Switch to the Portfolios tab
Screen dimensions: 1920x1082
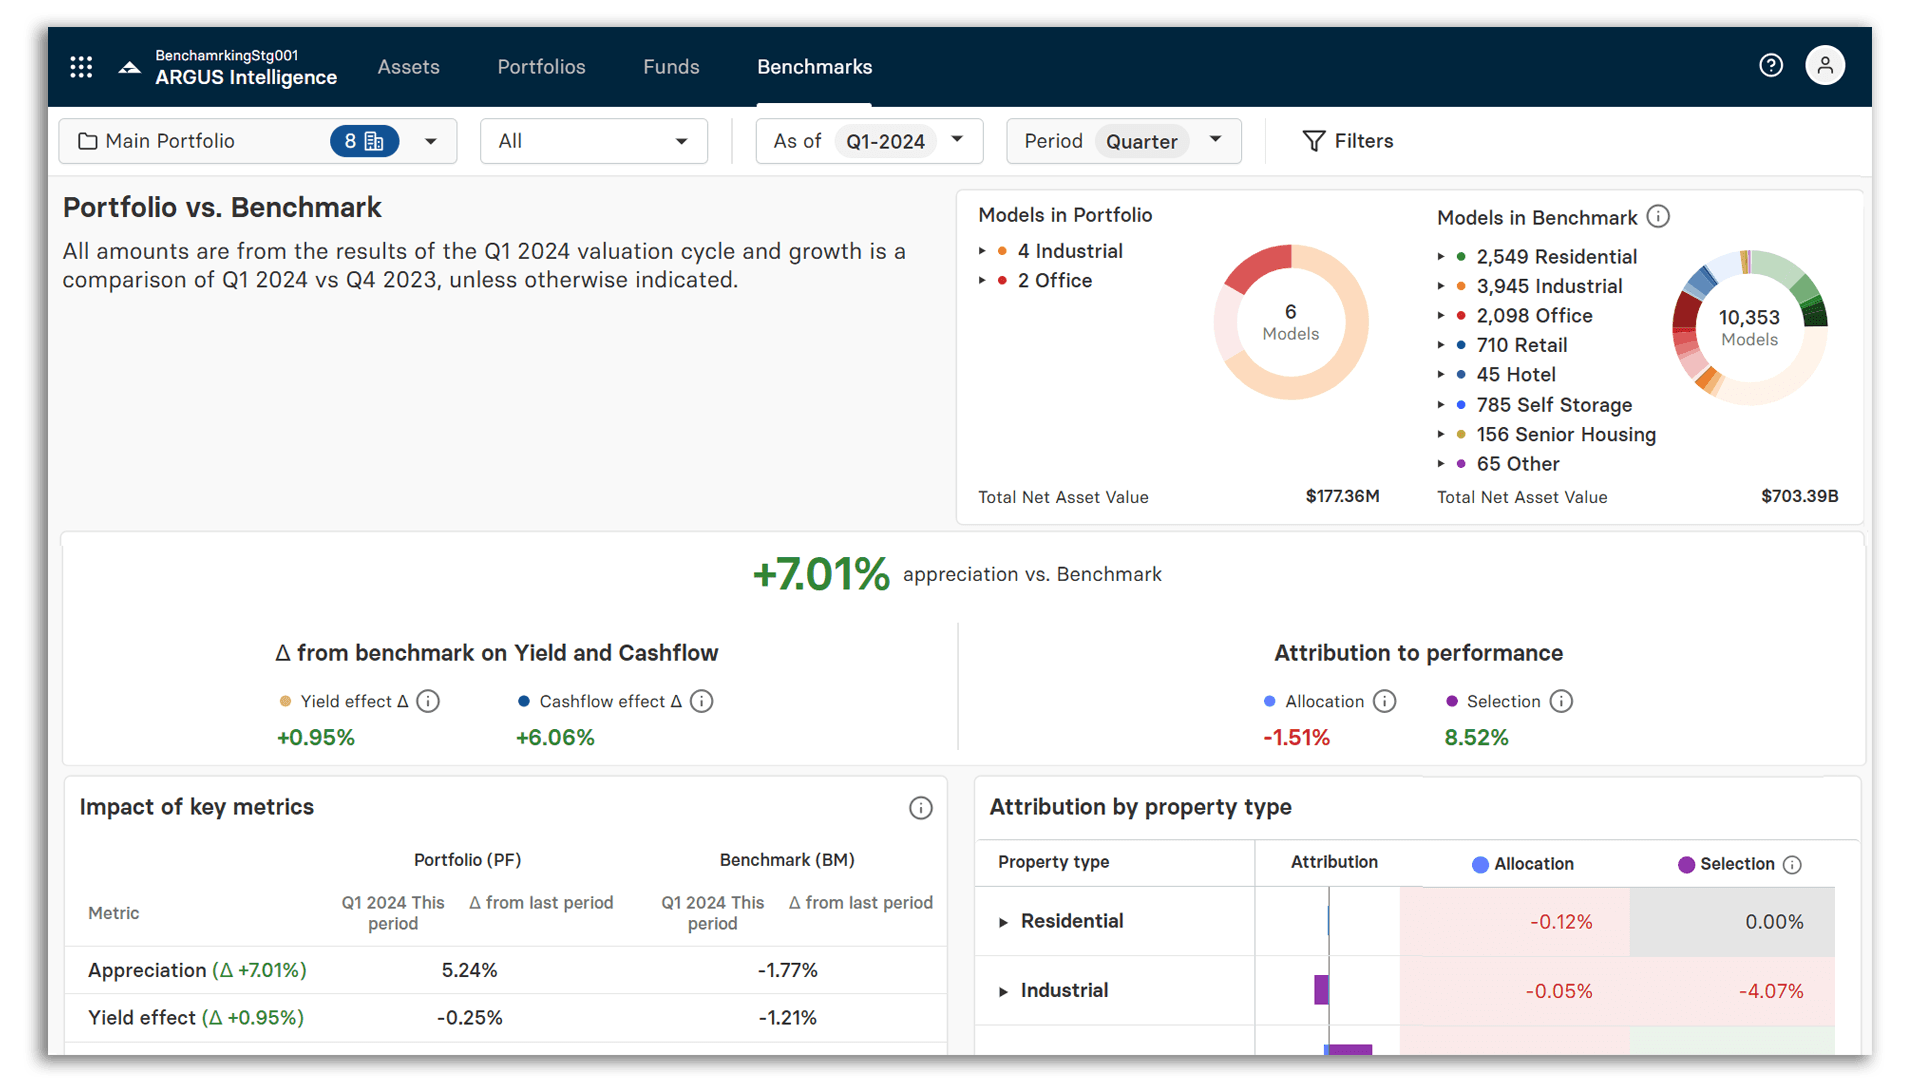541,67
